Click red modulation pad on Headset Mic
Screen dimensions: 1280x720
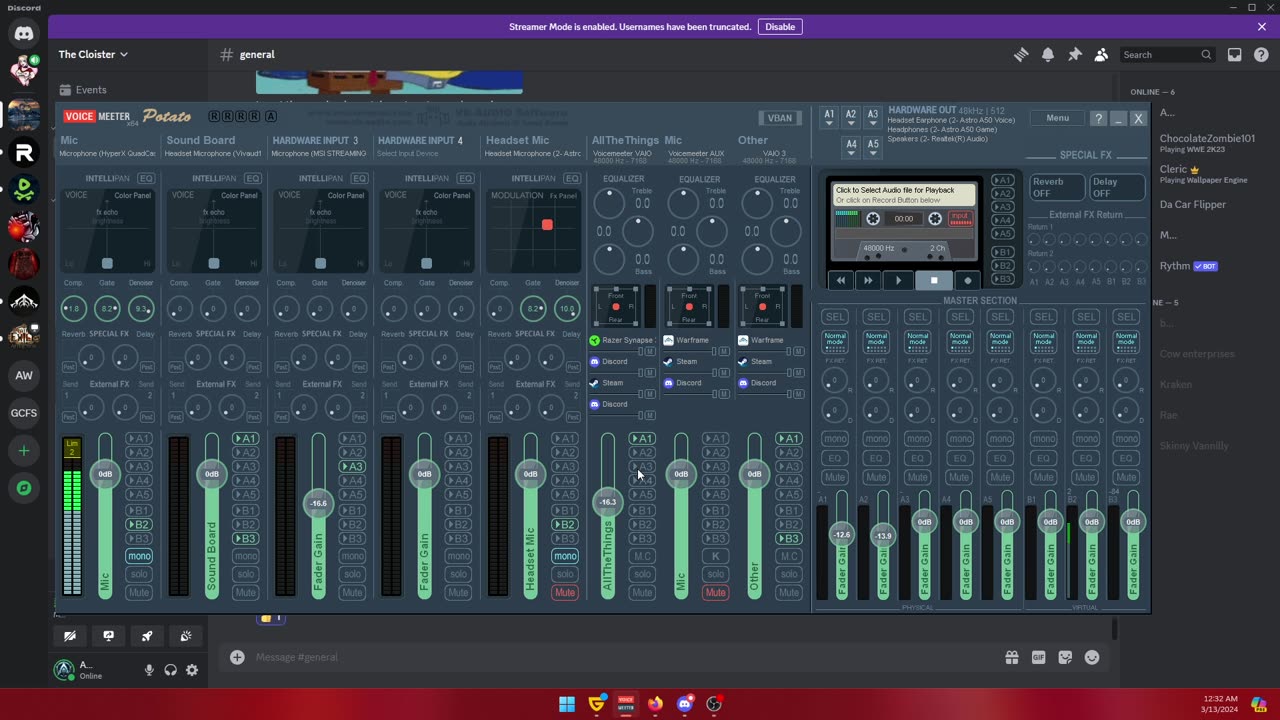547,225
